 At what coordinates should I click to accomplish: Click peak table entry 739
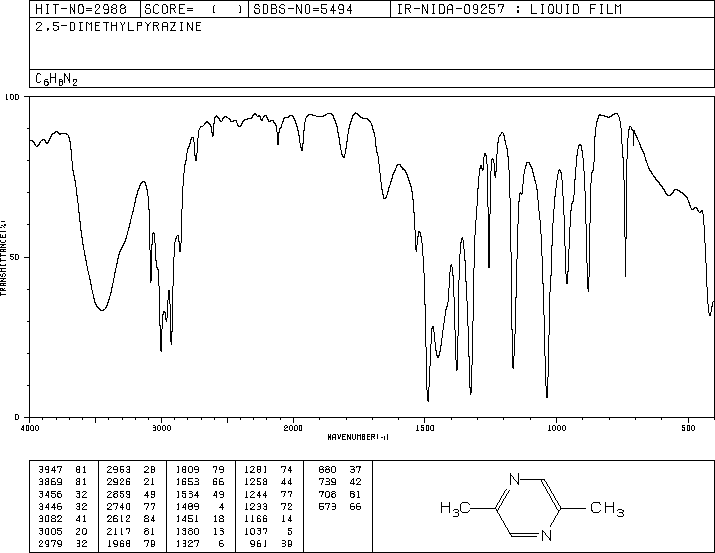click(327, 482)
